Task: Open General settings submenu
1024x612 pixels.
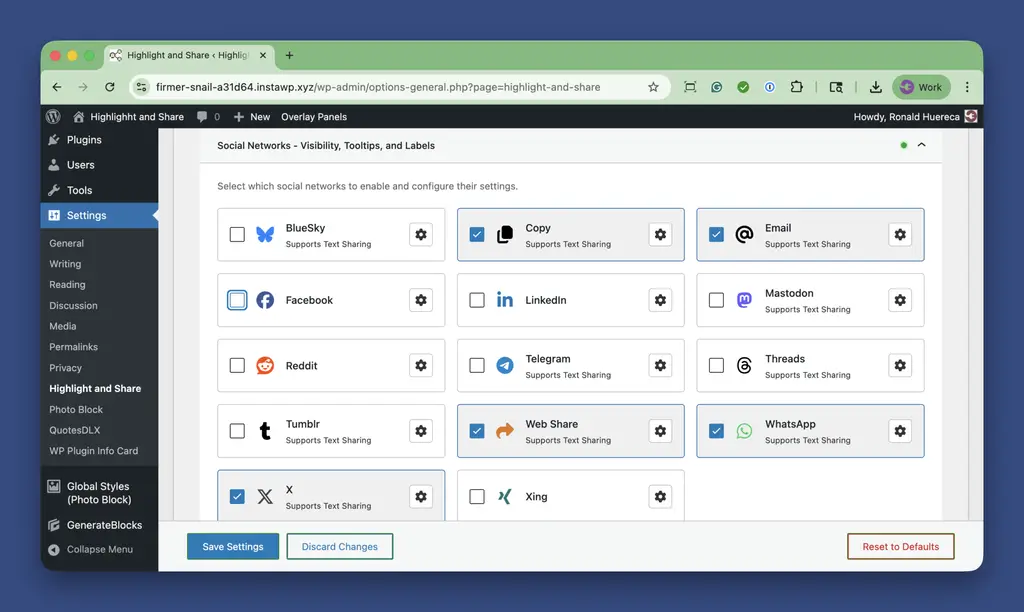Action: [67, 243]
